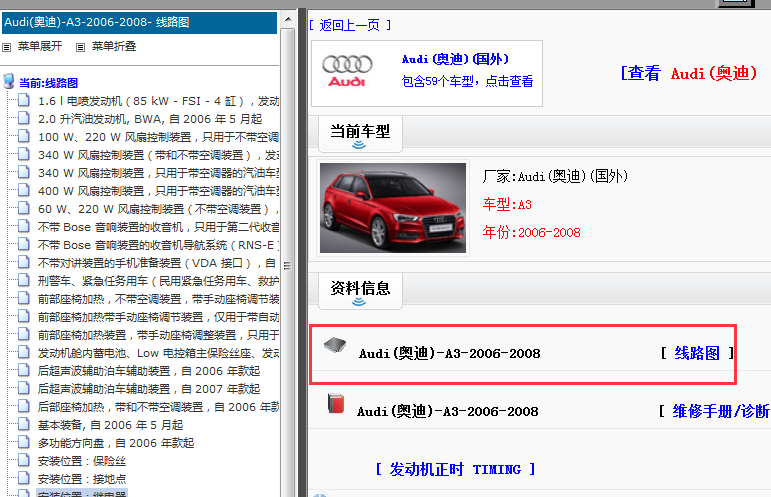Open 菜单展开 to expand all menus

pyautogui.click(x=40, y=46)
